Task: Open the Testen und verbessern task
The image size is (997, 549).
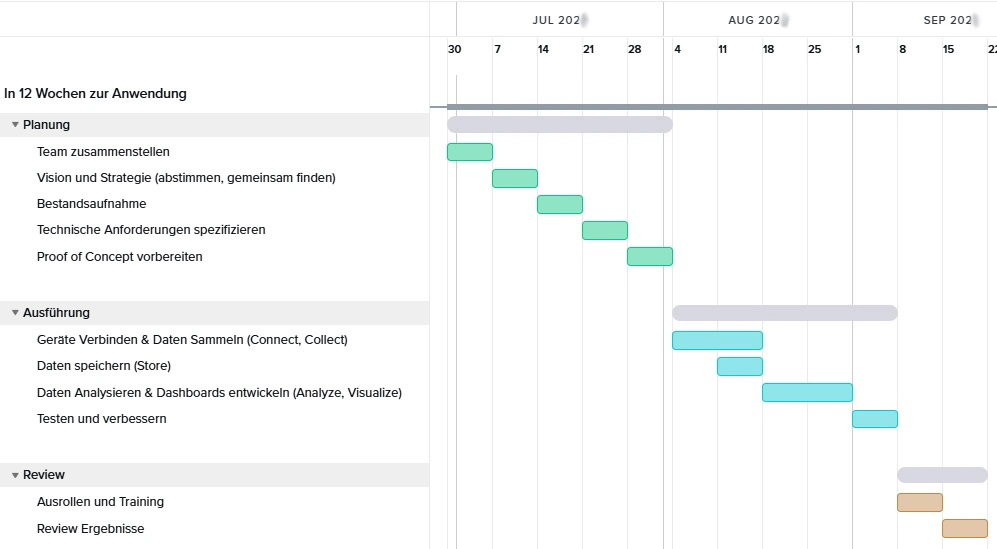Action: click(x=101, y=419)
